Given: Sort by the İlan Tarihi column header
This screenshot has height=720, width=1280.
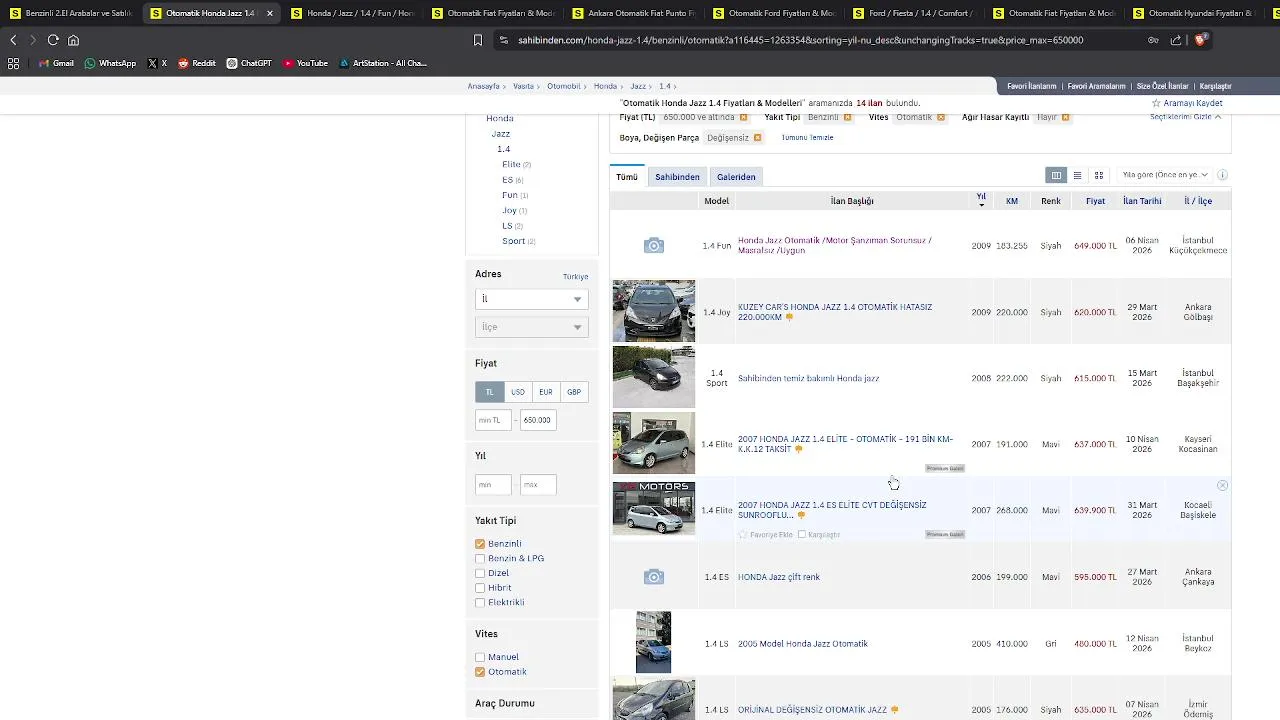Looking at the screenshot, I should click(1142, 201).
